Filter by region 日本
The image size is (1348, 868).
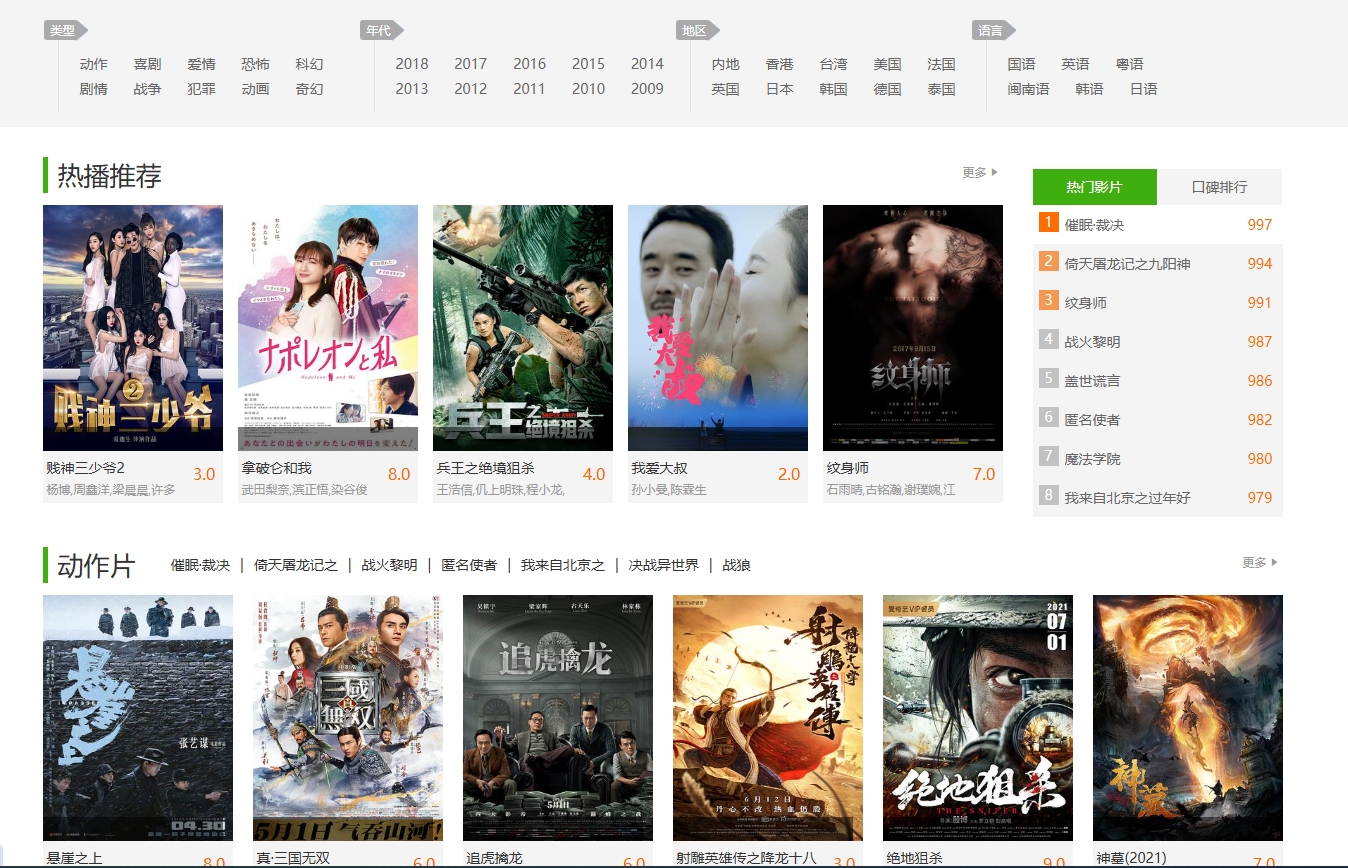pos(780,89)
